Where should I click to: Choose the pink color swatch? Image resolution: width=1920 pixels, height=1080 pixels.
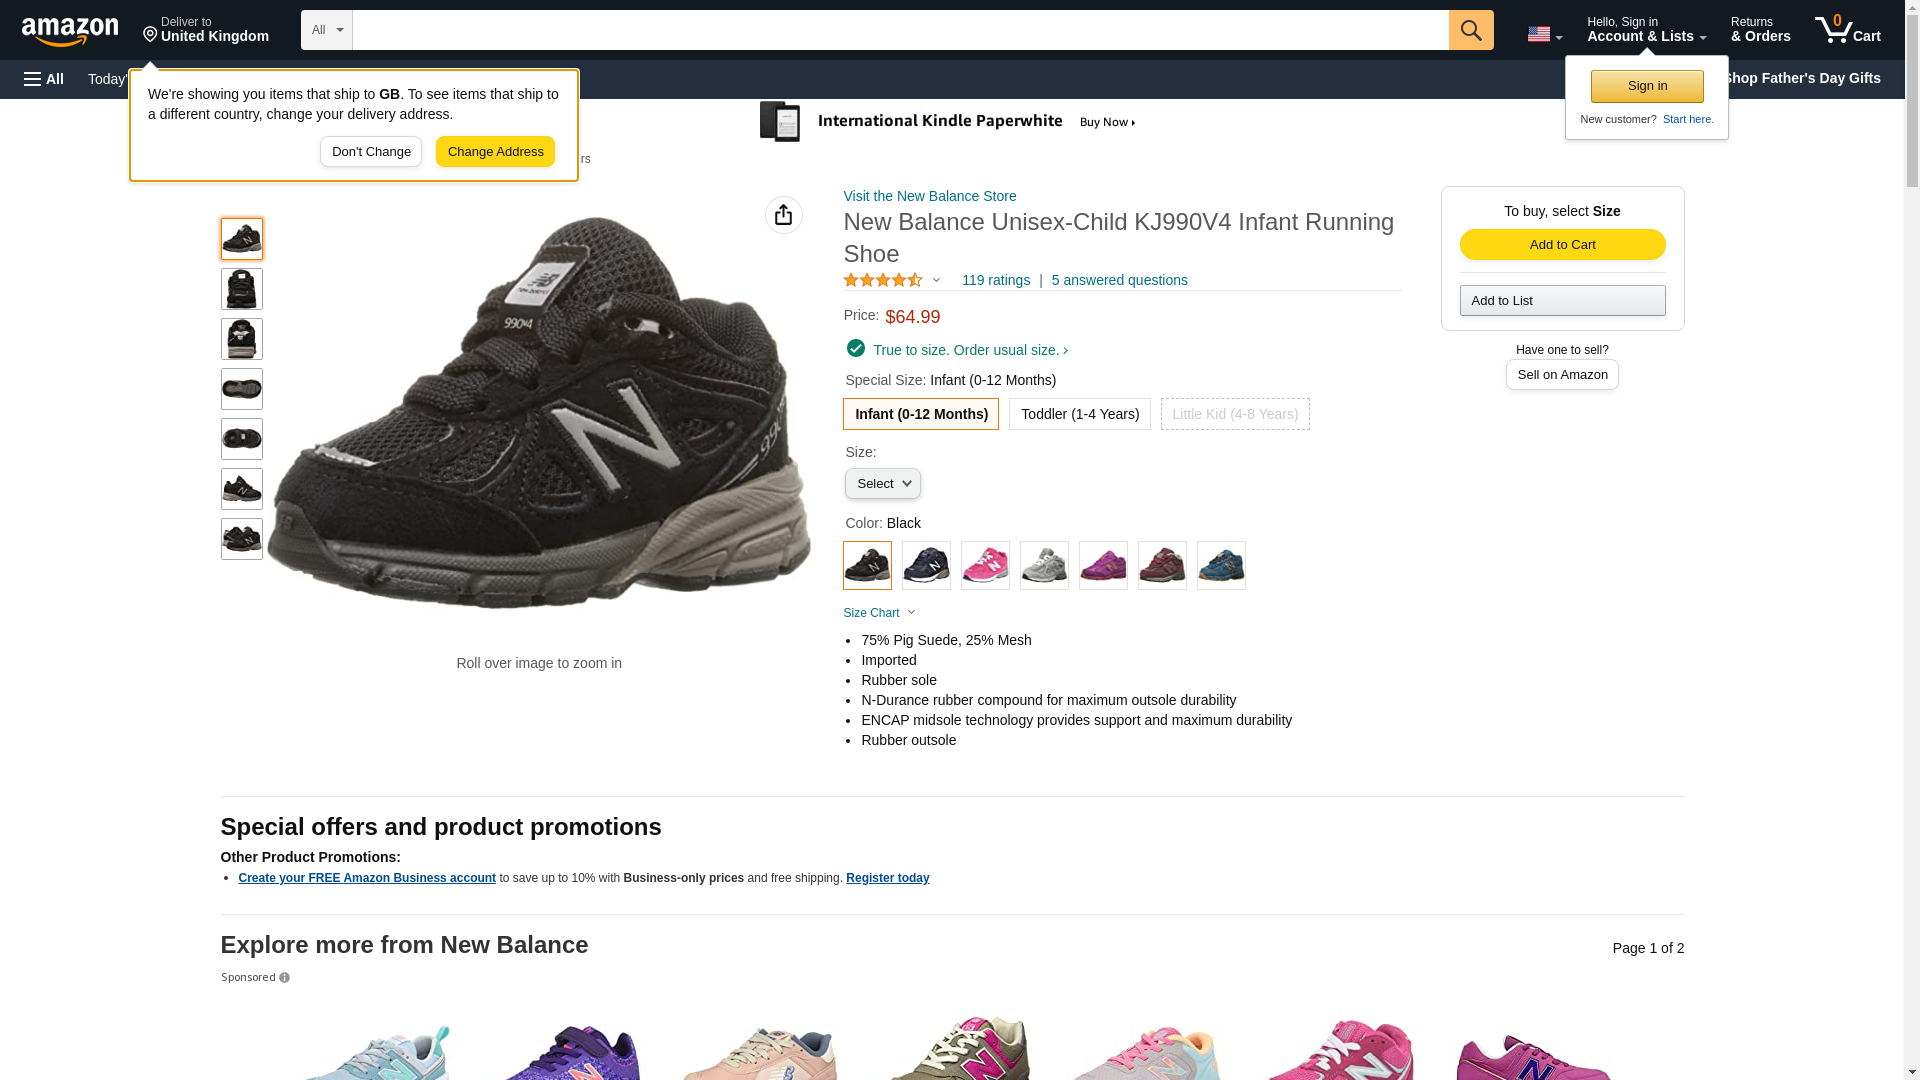pyautogui.click(x=985, y=566)
